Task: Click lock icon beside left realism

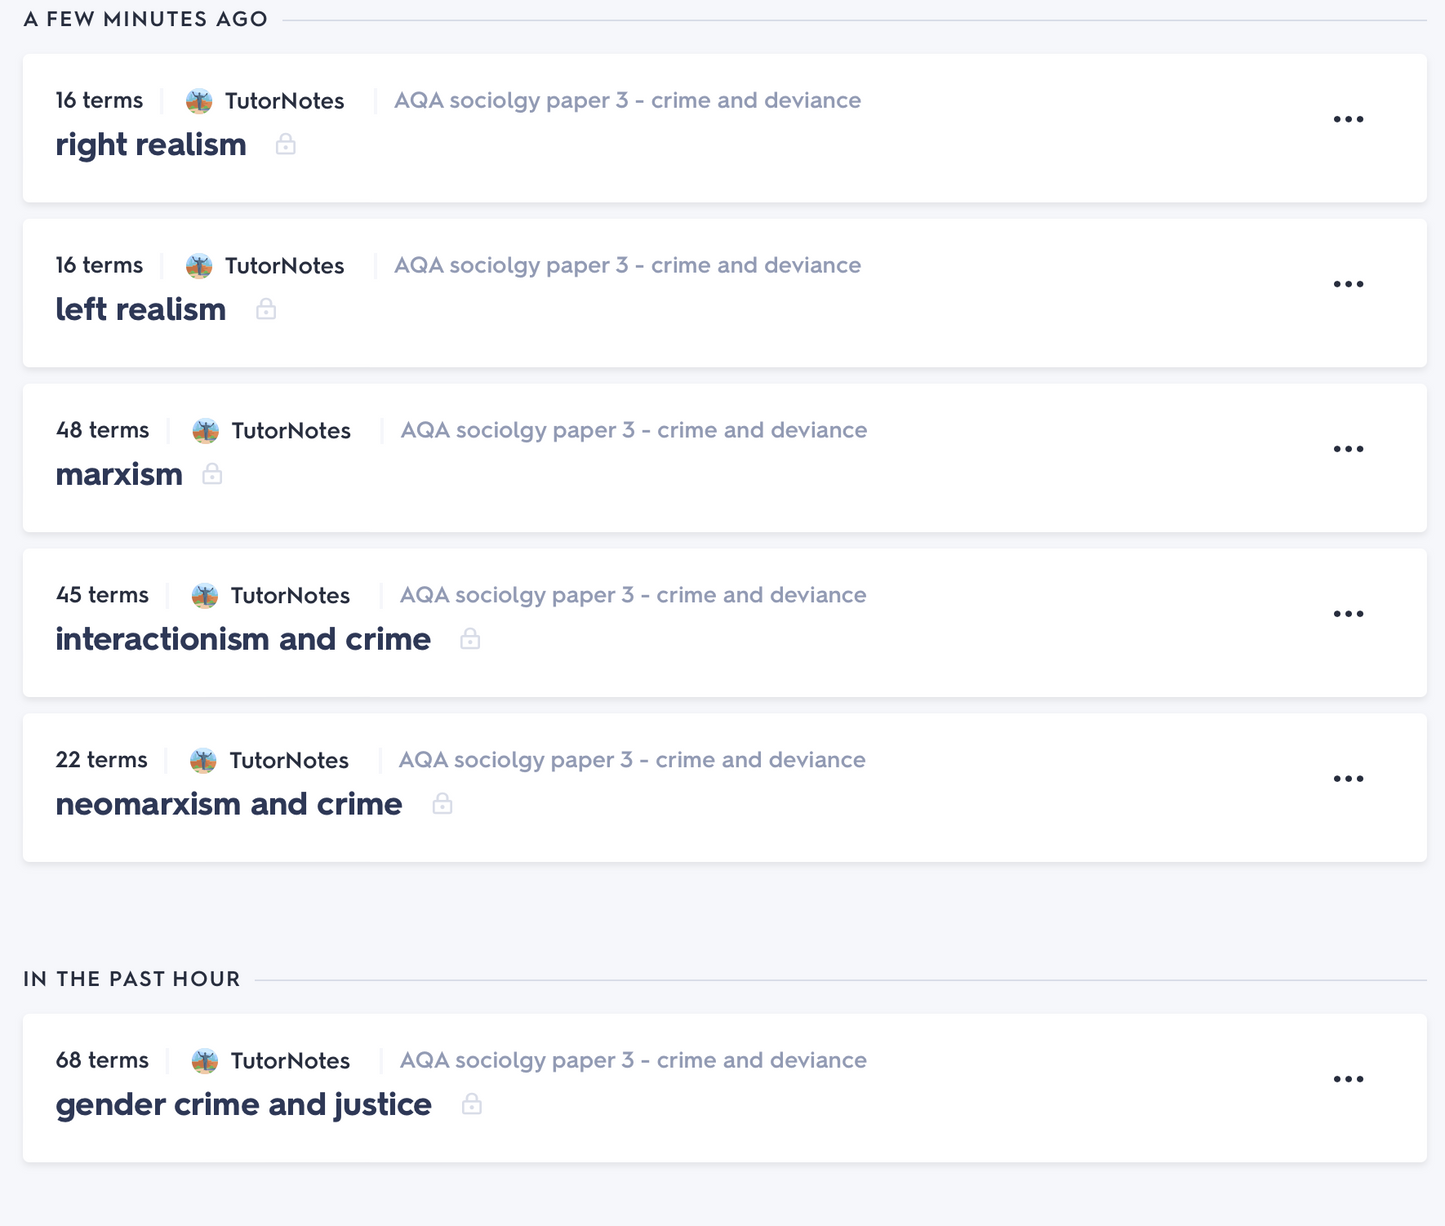Action: pos(266,310)
